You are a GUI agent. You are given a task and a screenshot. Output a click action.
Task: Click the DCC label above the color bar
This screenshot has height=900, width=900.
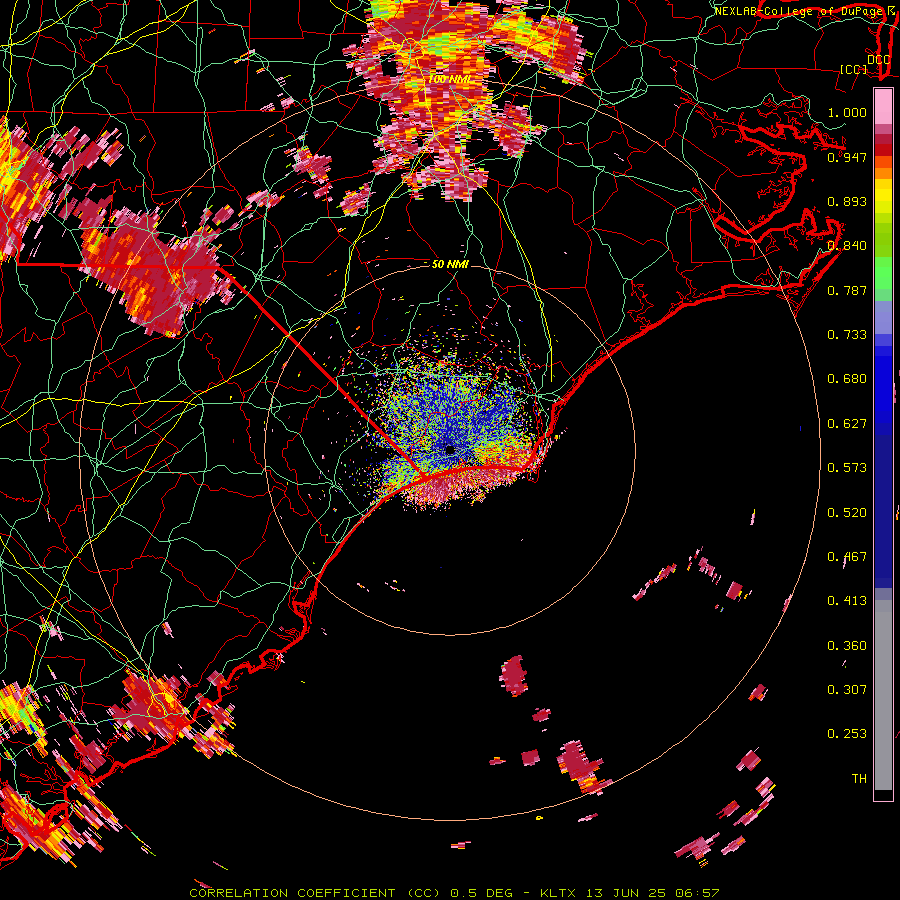pos(878,59)
